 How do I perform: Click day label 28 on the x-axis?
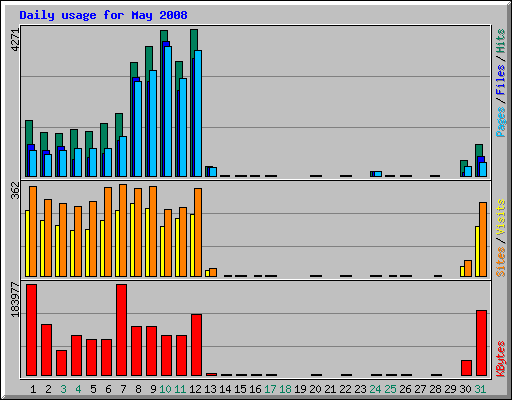435,389
